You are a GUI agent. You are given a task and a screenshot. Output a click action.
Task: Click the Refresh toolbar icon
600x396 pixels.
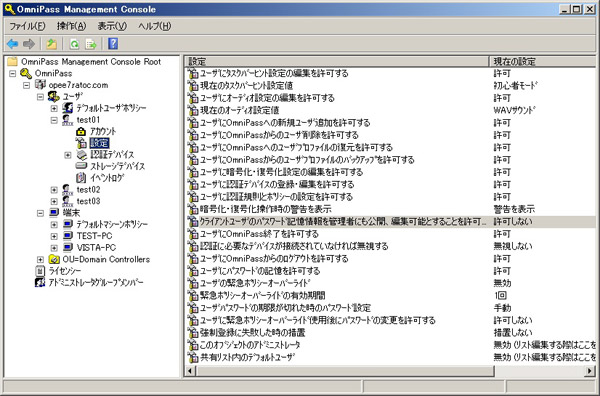(x=74, y=44)
